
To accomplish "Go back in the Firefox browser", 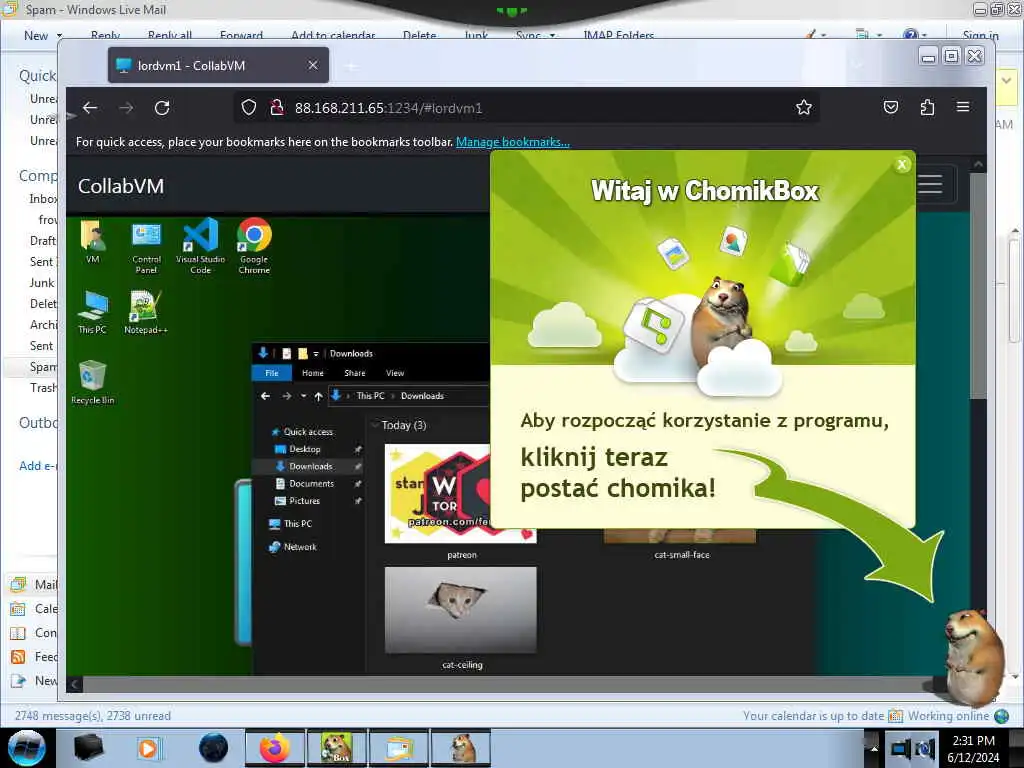I will point(90,108).
